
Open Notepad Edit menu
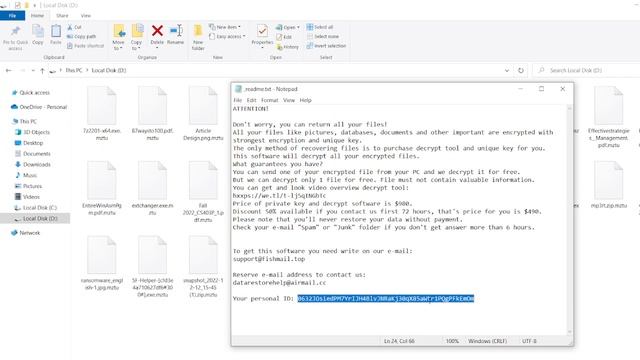(251, 100)
